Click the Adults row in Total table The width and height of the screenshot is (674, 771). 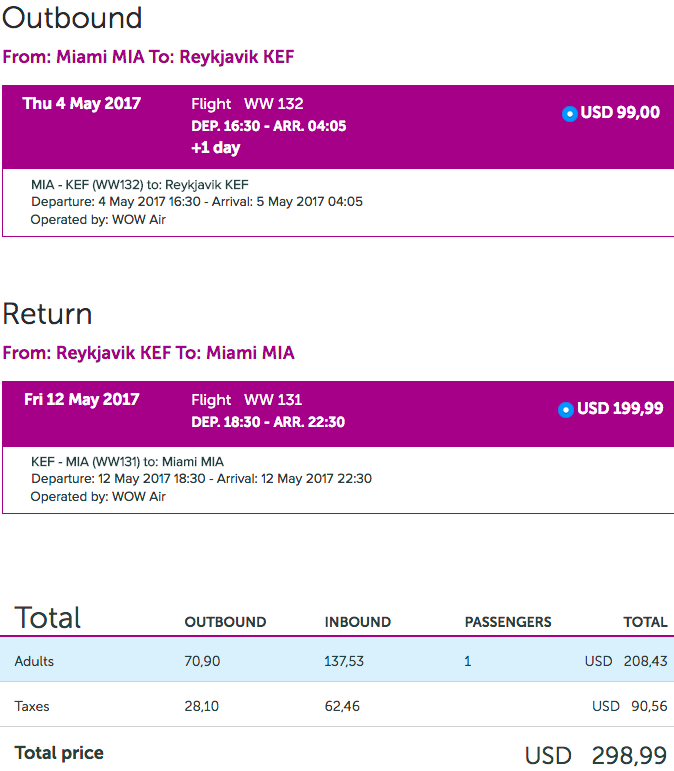[337, 659]
